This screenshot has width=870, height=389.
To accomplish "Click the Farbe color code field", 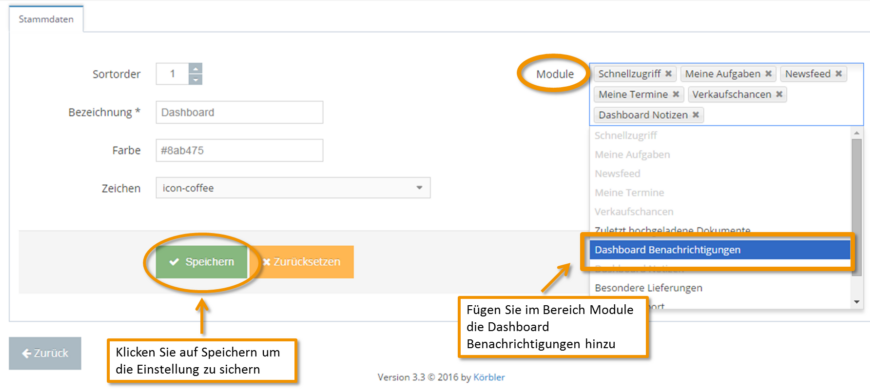I will tap(240, 150).
